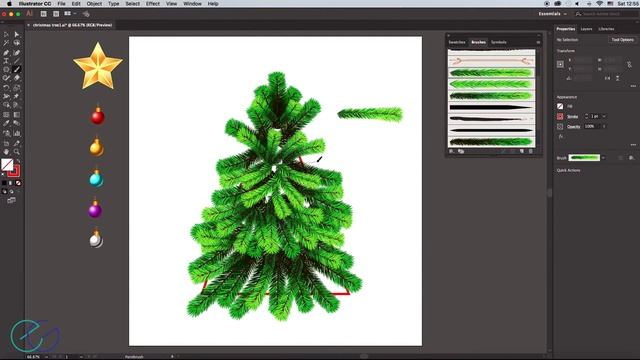
Task: Click the Fill color in Appearance section
Action: (560, 106)
